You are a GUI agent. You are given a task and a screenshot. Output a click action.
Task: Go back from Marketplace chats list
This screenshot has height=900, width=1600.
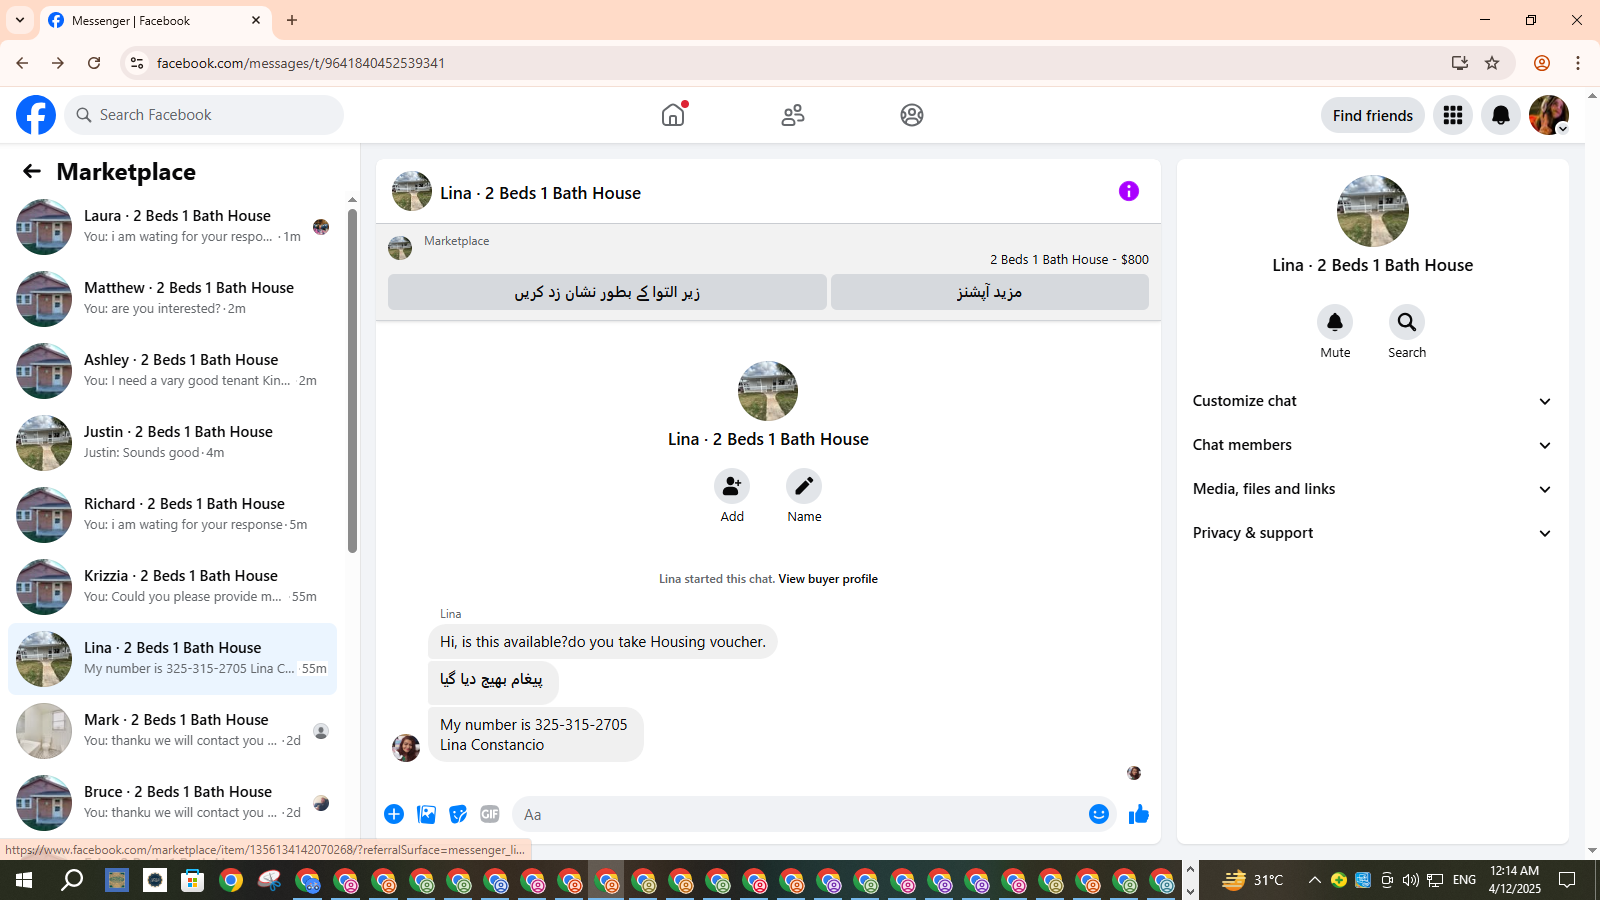pos(32,172)
